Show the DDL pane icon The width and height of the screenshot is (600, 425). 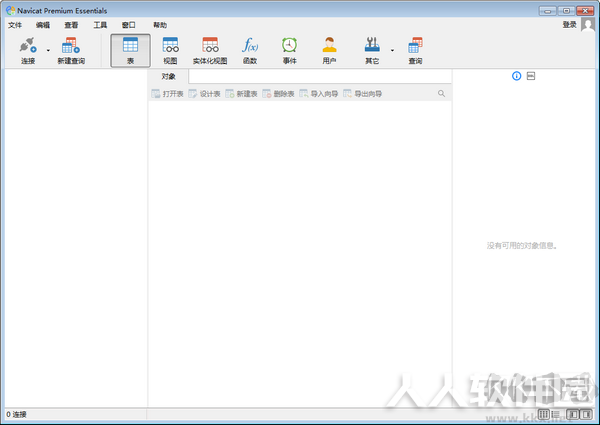tap(531, 76)
